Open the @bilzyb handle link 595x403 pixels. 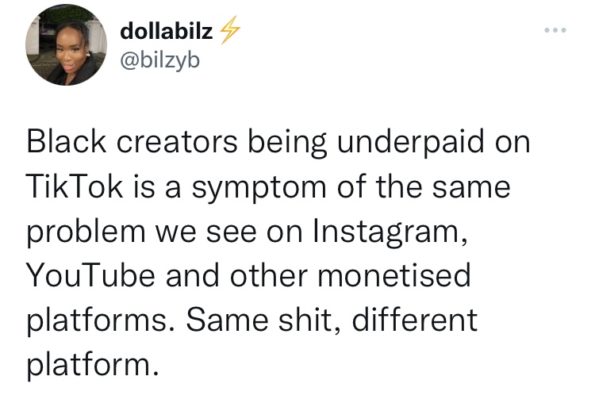coord(160,61)
